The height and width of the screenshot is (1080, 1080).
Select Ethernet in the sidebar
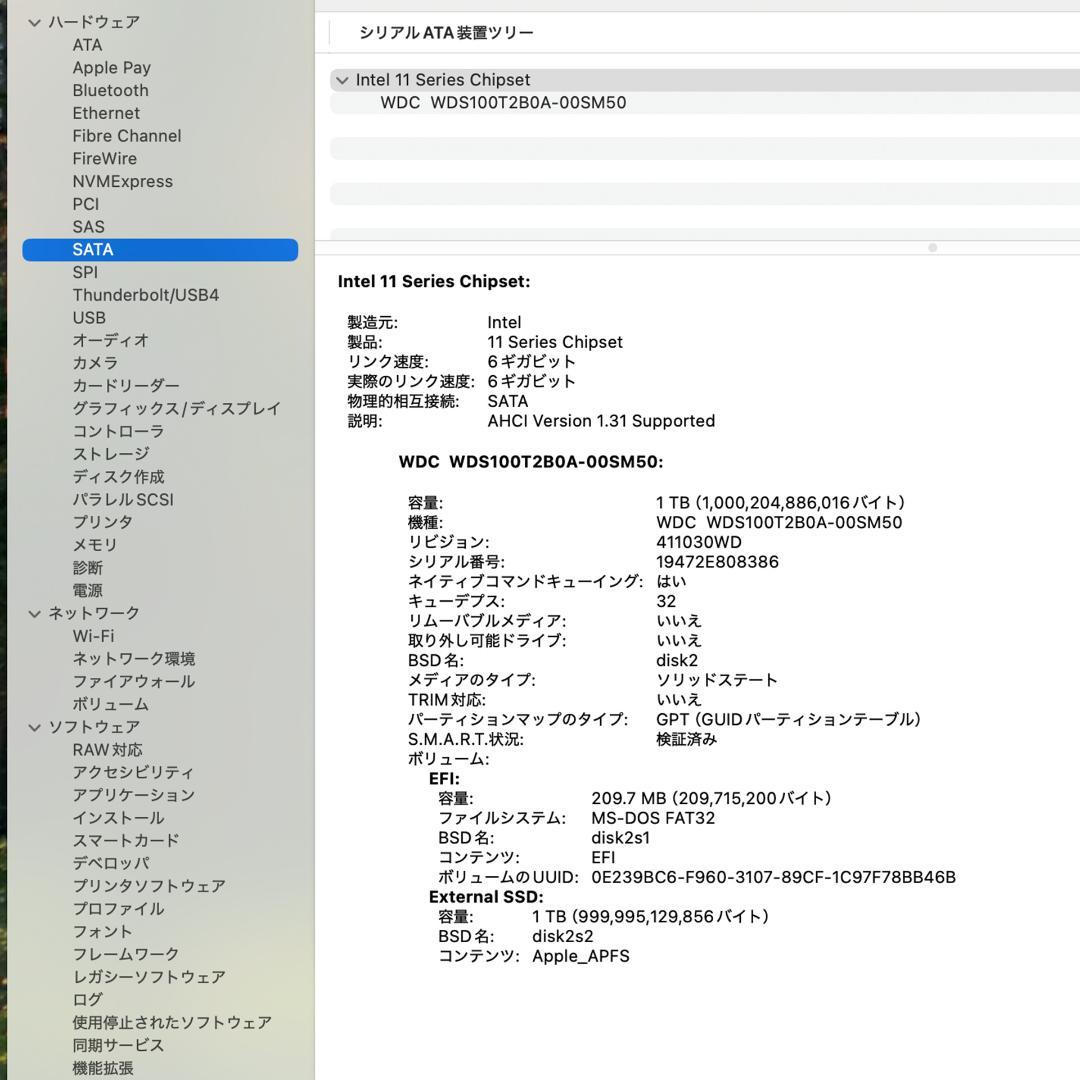coord(108,112)
